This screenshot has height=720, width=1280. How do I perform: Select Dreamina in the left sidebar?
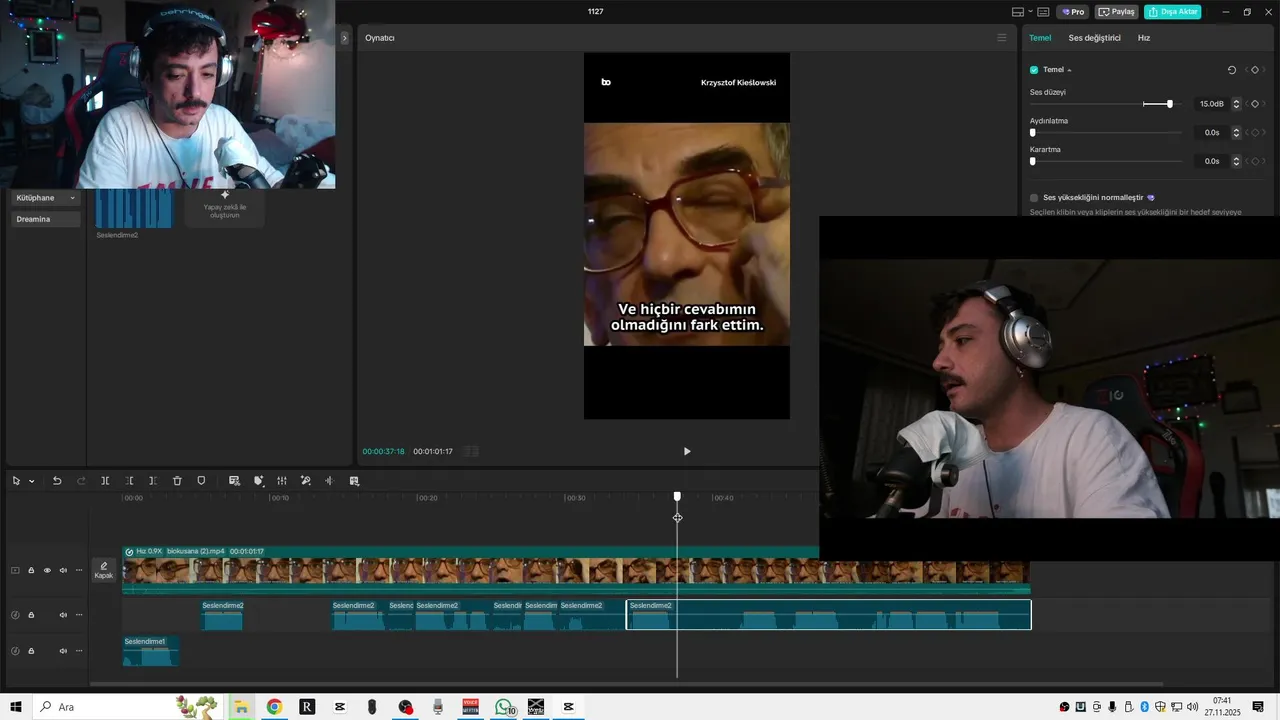[x=46, y=219]
